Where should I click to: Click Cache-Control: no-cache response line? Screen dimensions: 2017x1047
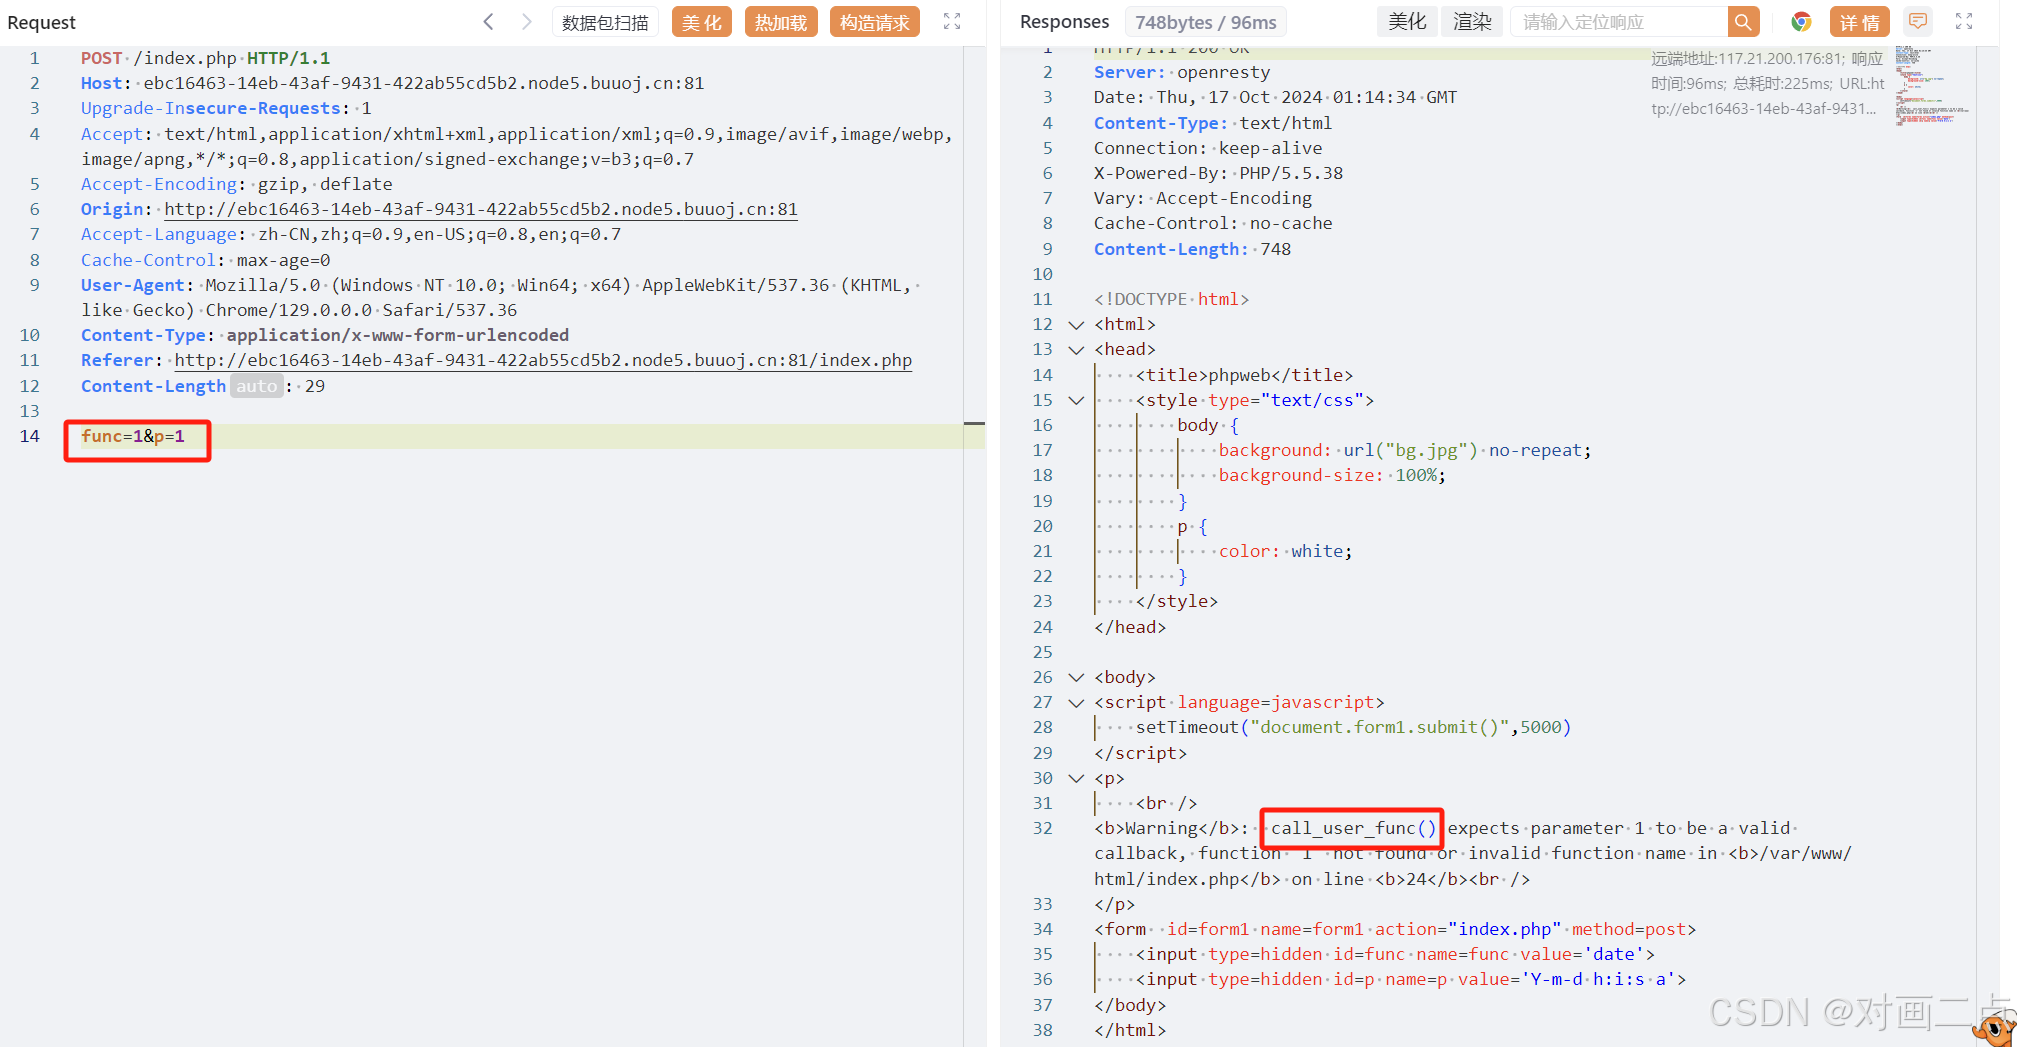coord(1213,223)
